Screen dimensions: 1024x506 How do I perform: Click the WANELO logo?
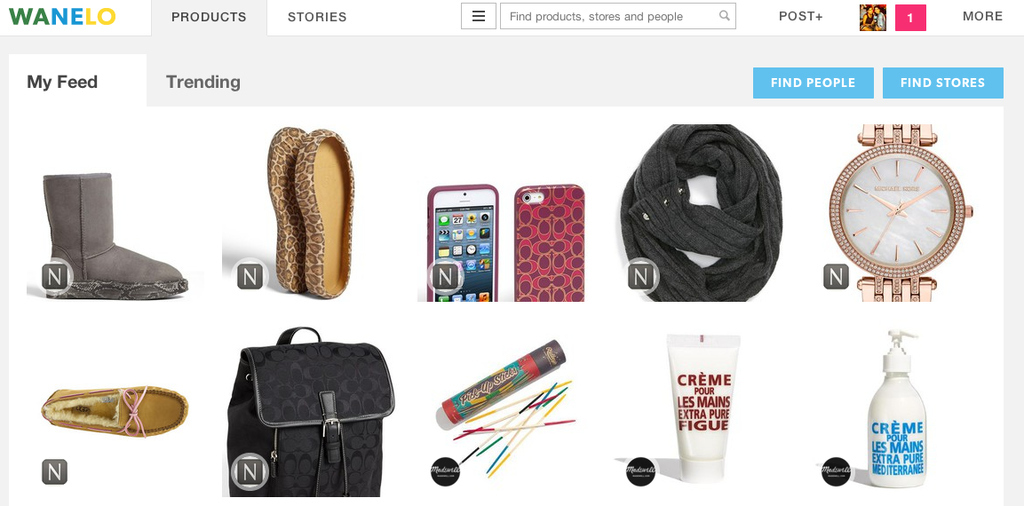coord(63,16)
